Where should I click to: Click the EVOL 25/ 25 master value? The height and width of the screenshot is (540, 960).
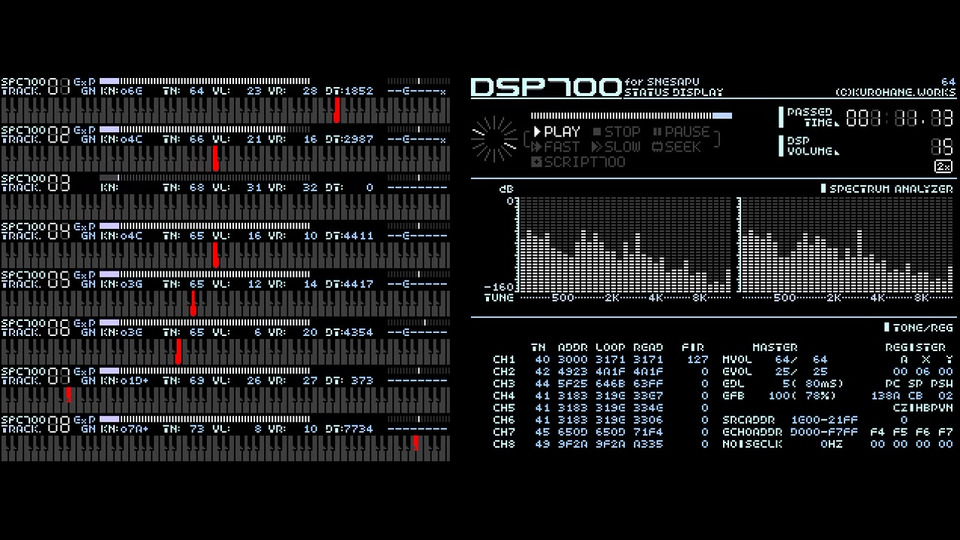775,372
